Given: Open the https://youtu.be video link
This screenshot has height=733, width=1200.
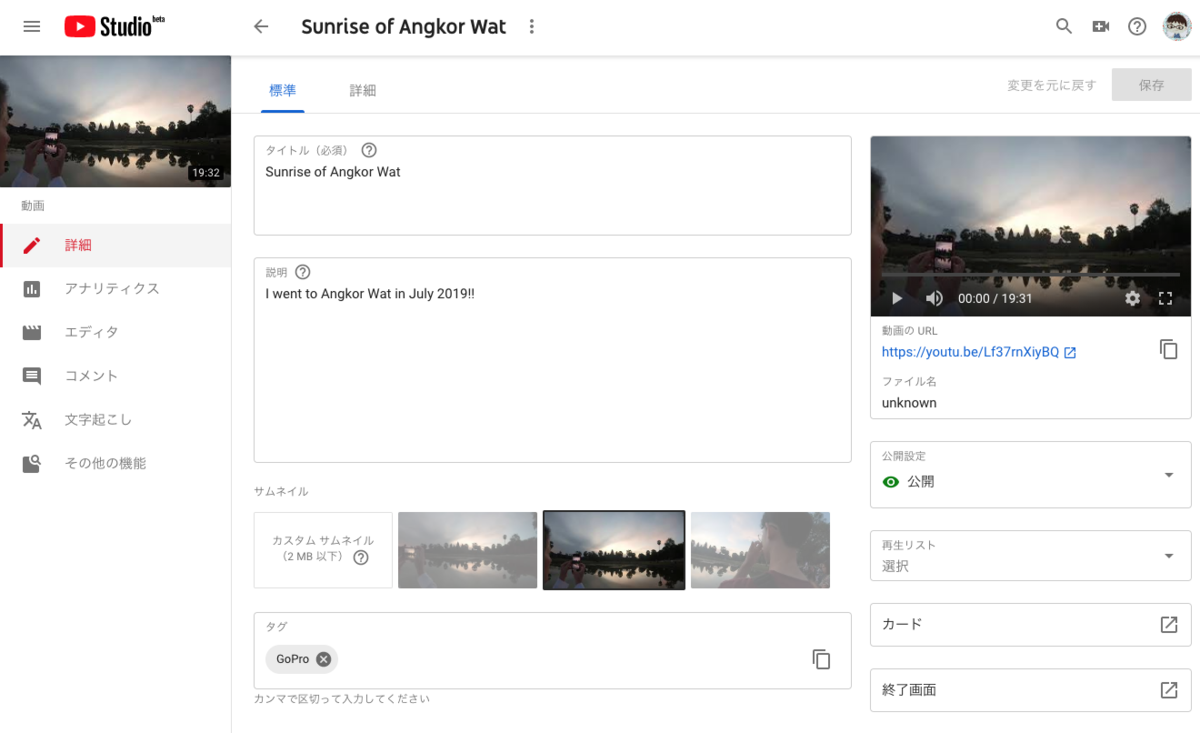Looking at the screenshot, I should pyautogui.click(x=968, y=351).
